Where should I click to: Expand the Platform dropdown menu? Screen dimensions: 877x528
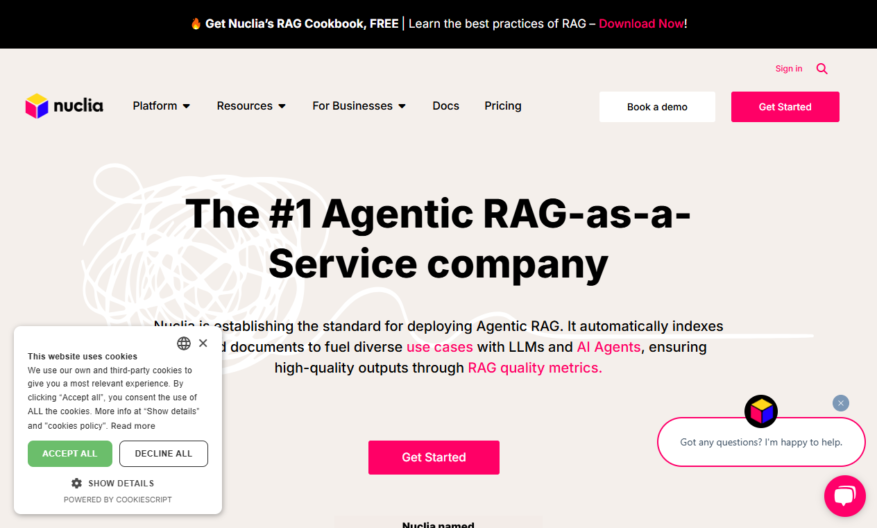[161, 106]
